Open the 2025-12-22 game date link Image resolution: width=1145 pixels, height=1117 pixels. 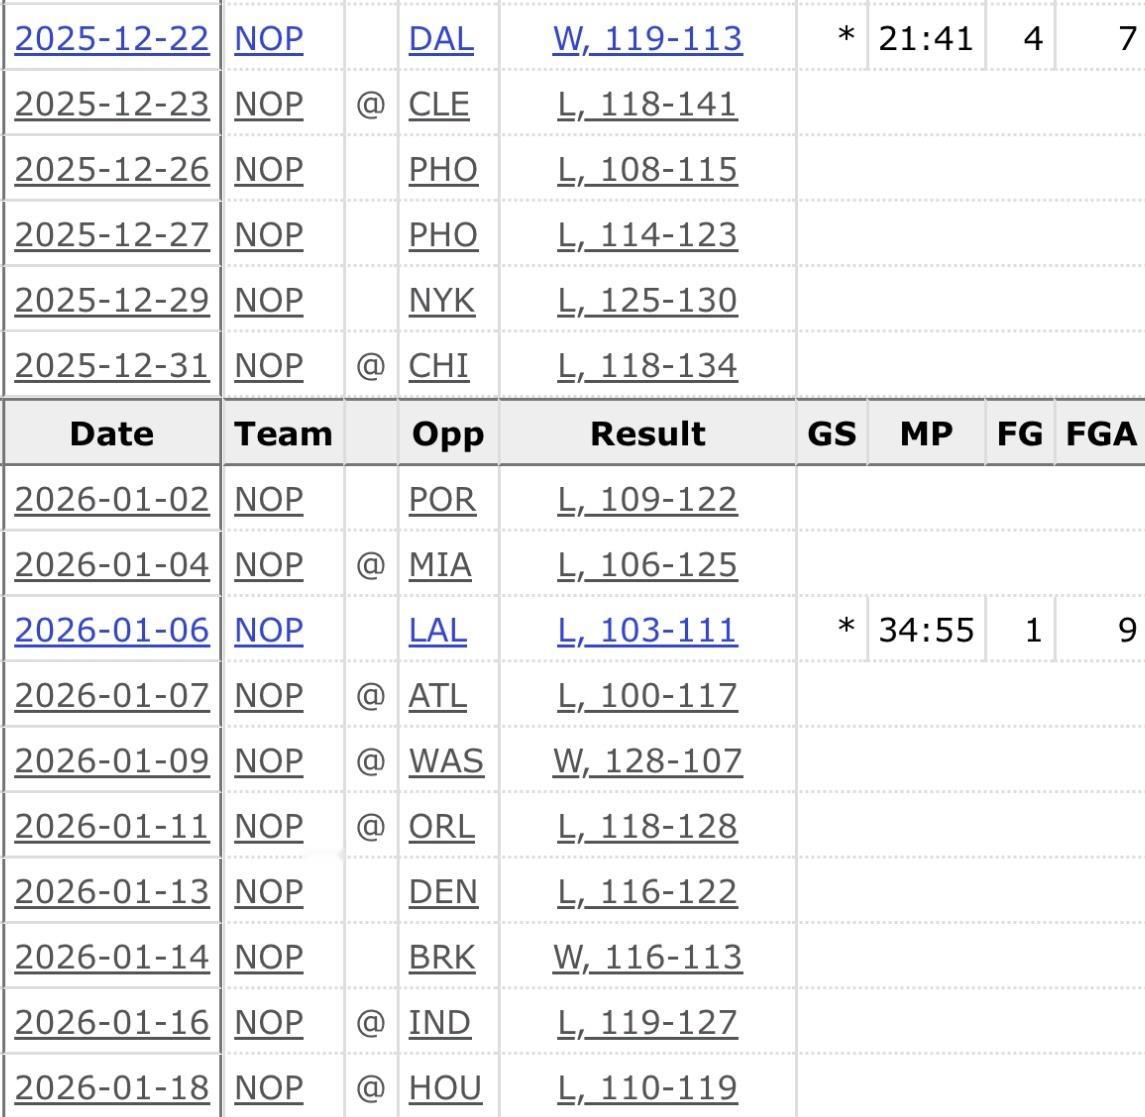[112, 38]
